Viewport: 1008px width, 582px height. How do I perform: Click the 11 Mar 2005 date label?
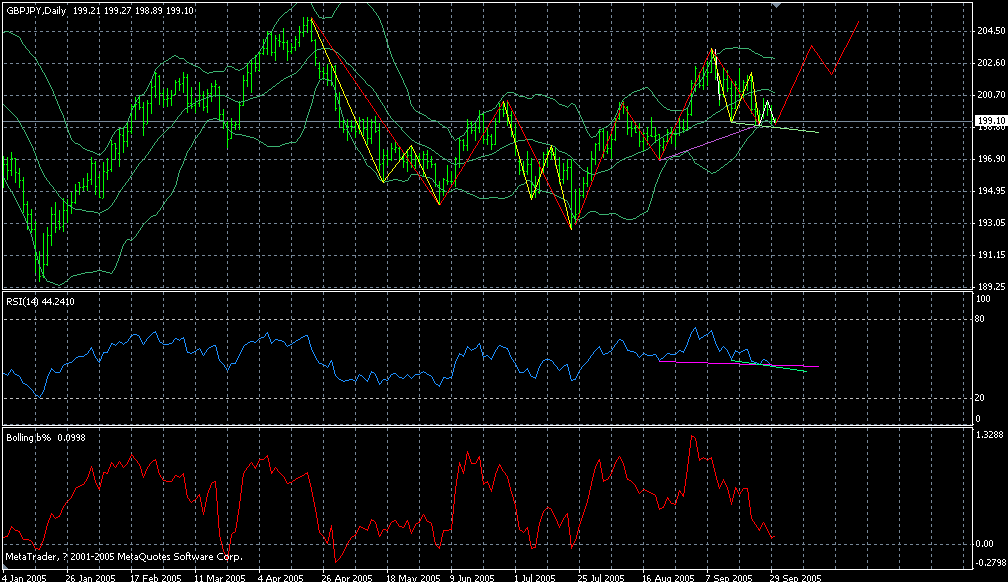coord(220,577)
